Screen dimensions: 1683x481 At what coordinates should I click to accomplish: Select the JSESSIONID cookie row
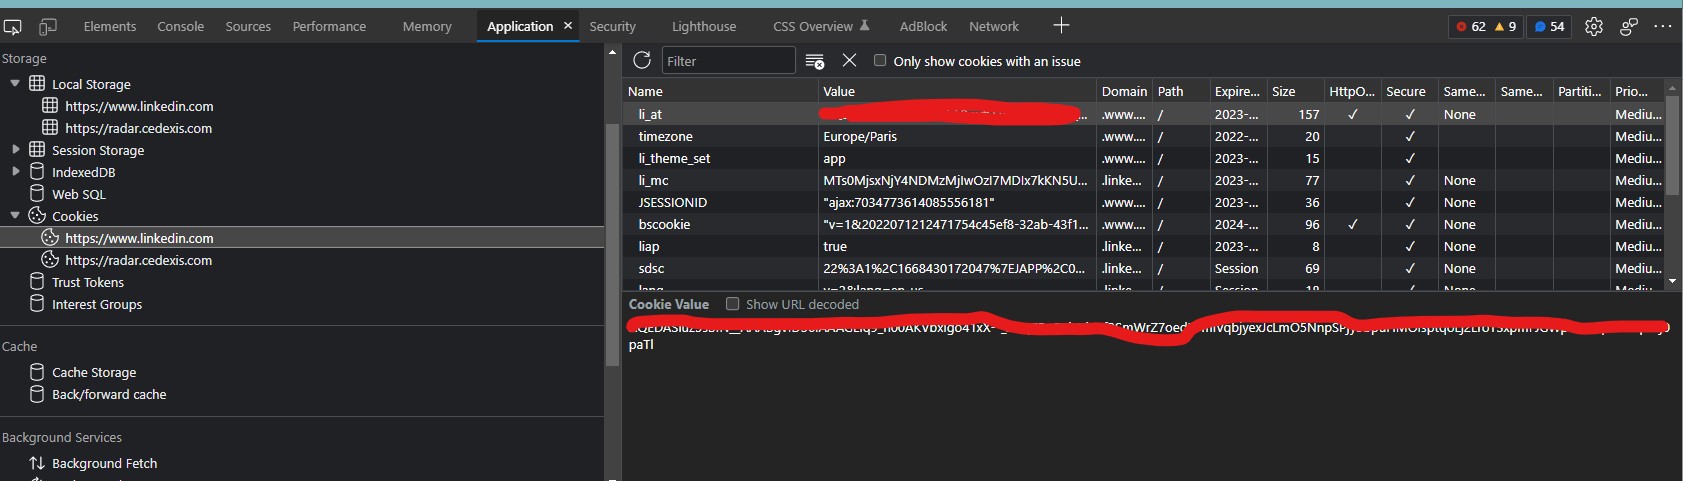pos(672,202)
